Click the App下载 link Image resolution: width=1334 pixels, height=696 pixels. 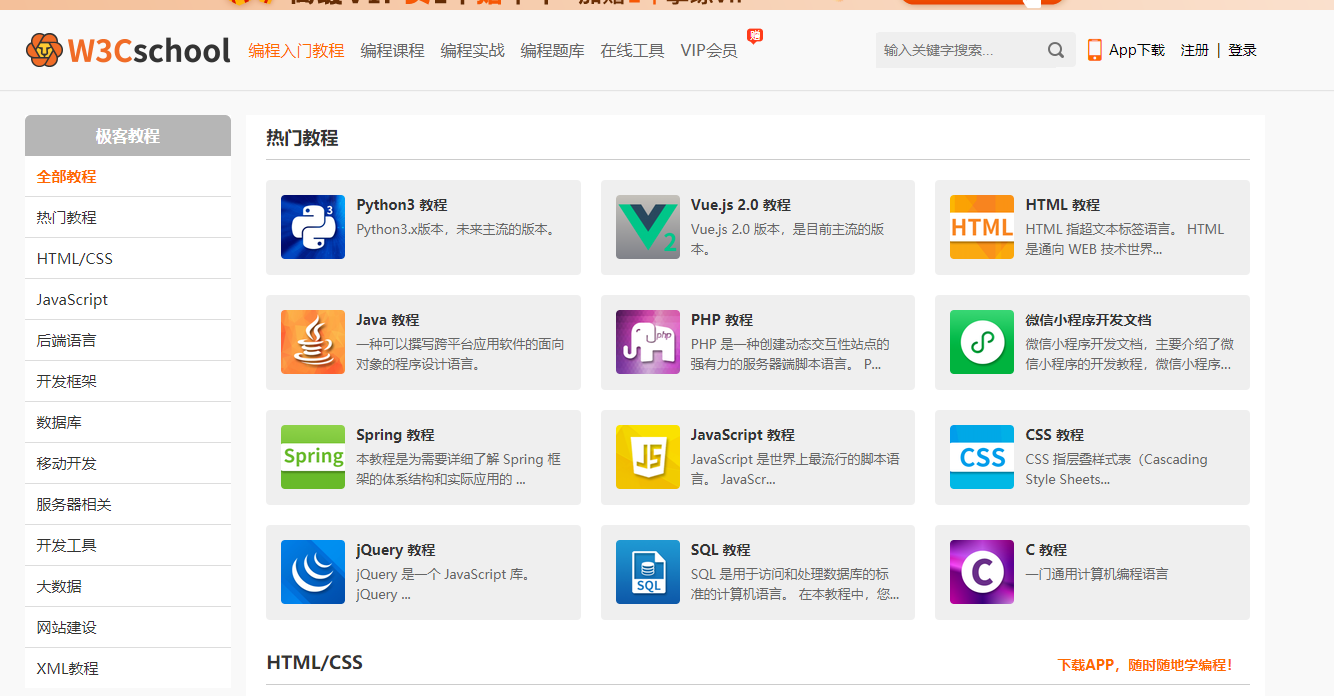(x=1137, y=50)
